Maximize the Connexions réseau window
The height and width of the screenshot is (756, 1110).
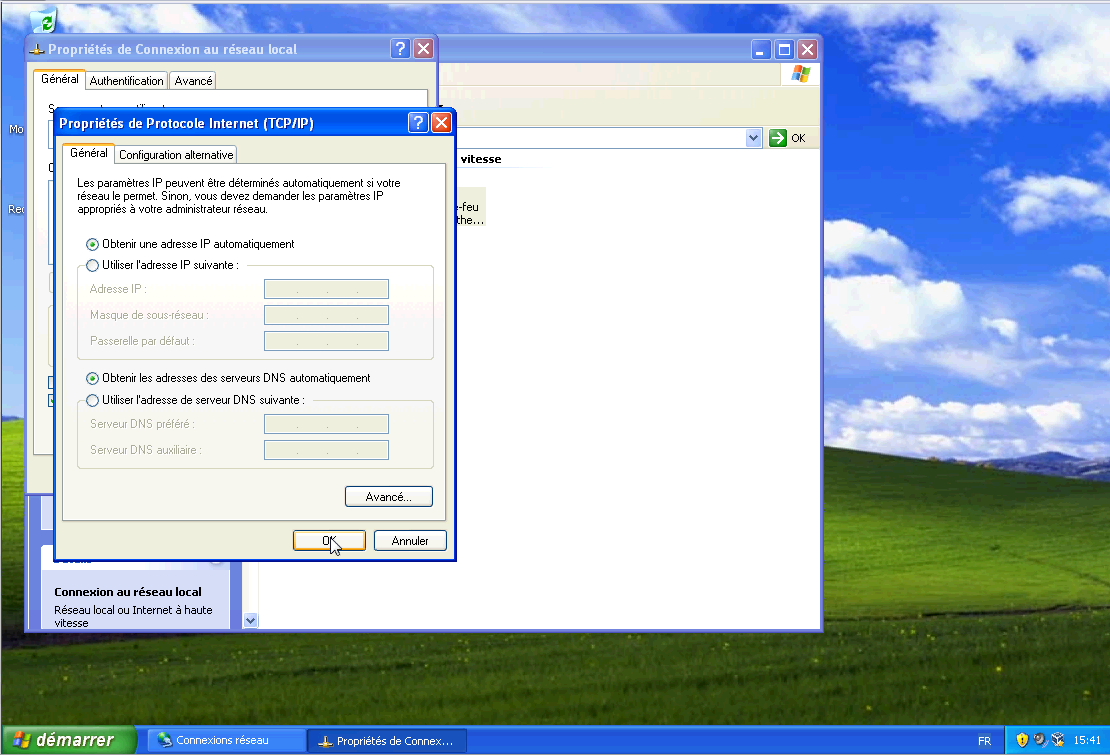[x=784, y=50]
